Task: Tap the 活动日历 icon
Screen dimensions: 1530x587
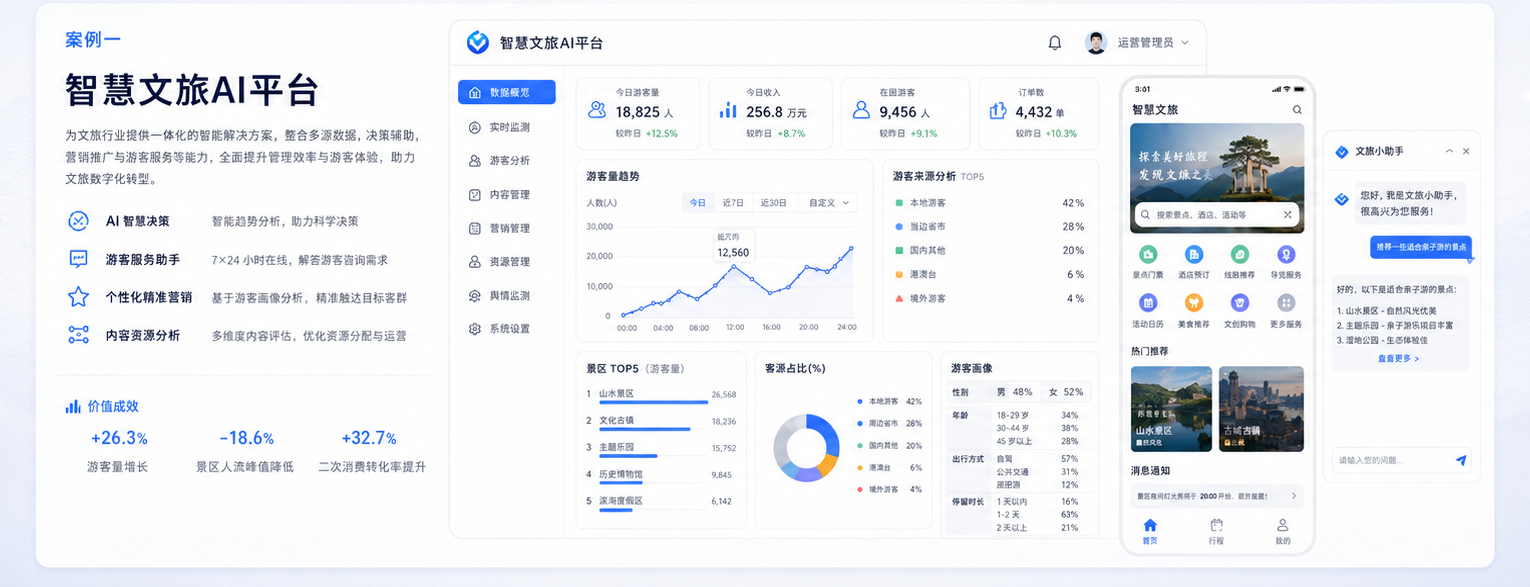Action: [1148, 303]
